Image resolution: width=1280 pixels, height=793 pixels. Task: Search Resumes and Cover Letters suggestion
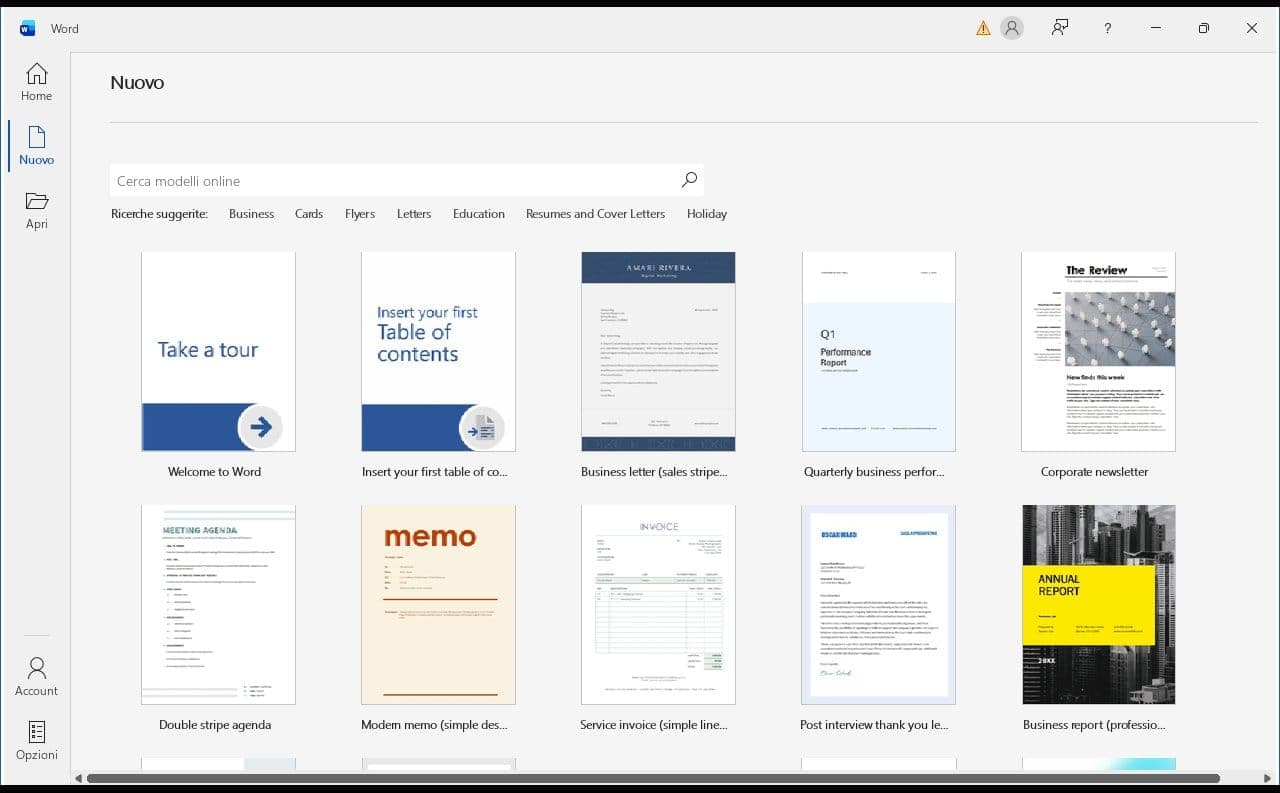point(595,213)
